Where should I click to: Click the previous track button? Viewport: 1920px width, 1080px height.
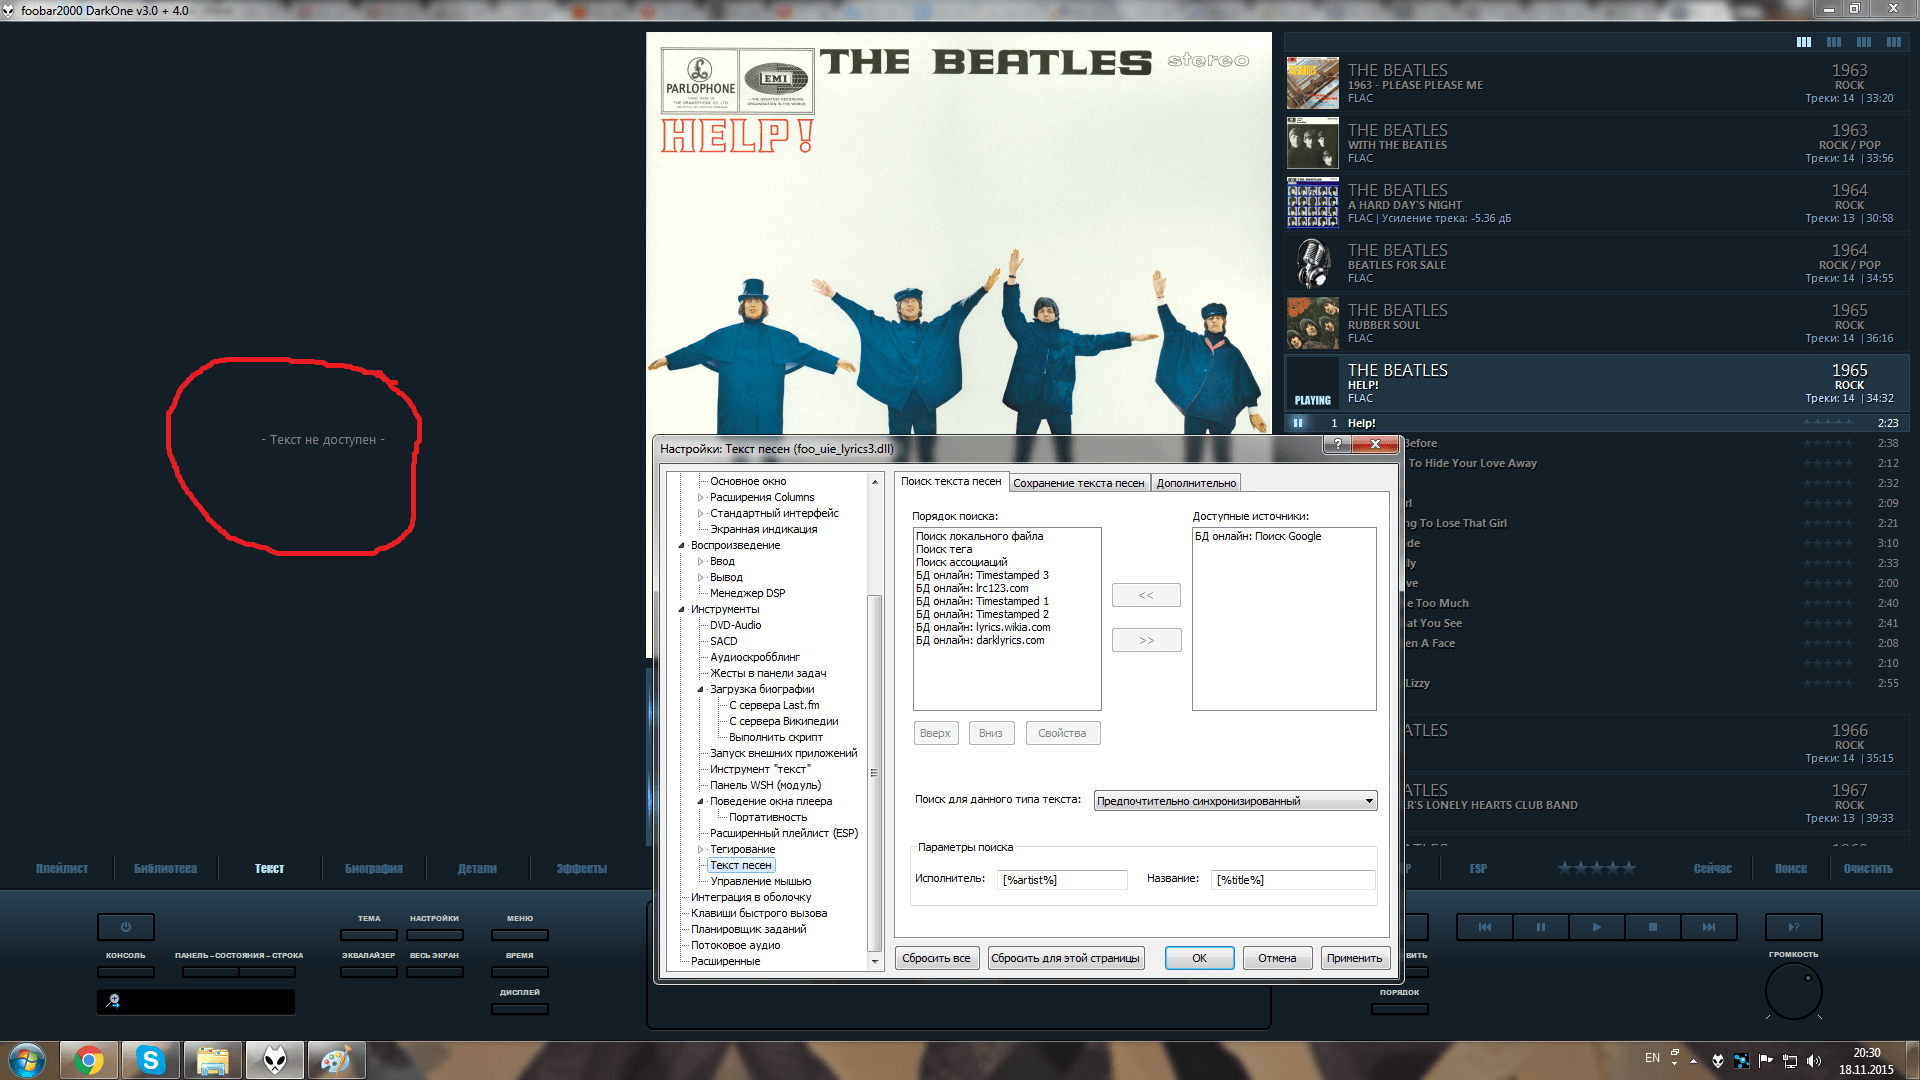point(1484,927)
